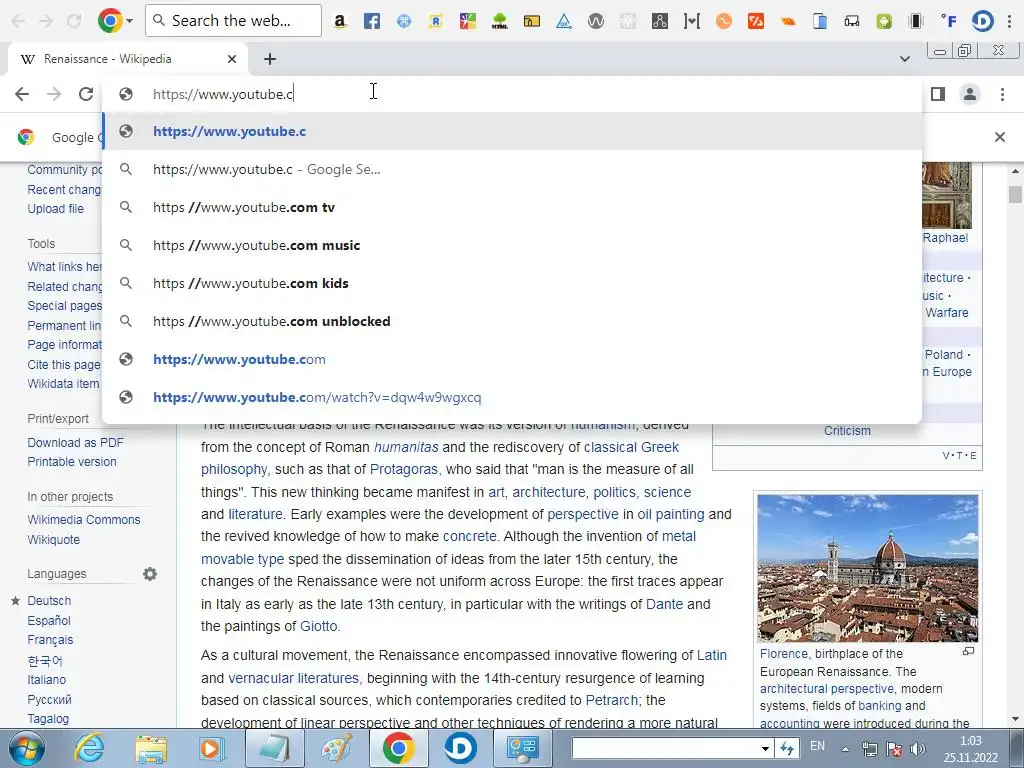Open the 'Download as PDF' link
1024x768 pixels.
75,442
